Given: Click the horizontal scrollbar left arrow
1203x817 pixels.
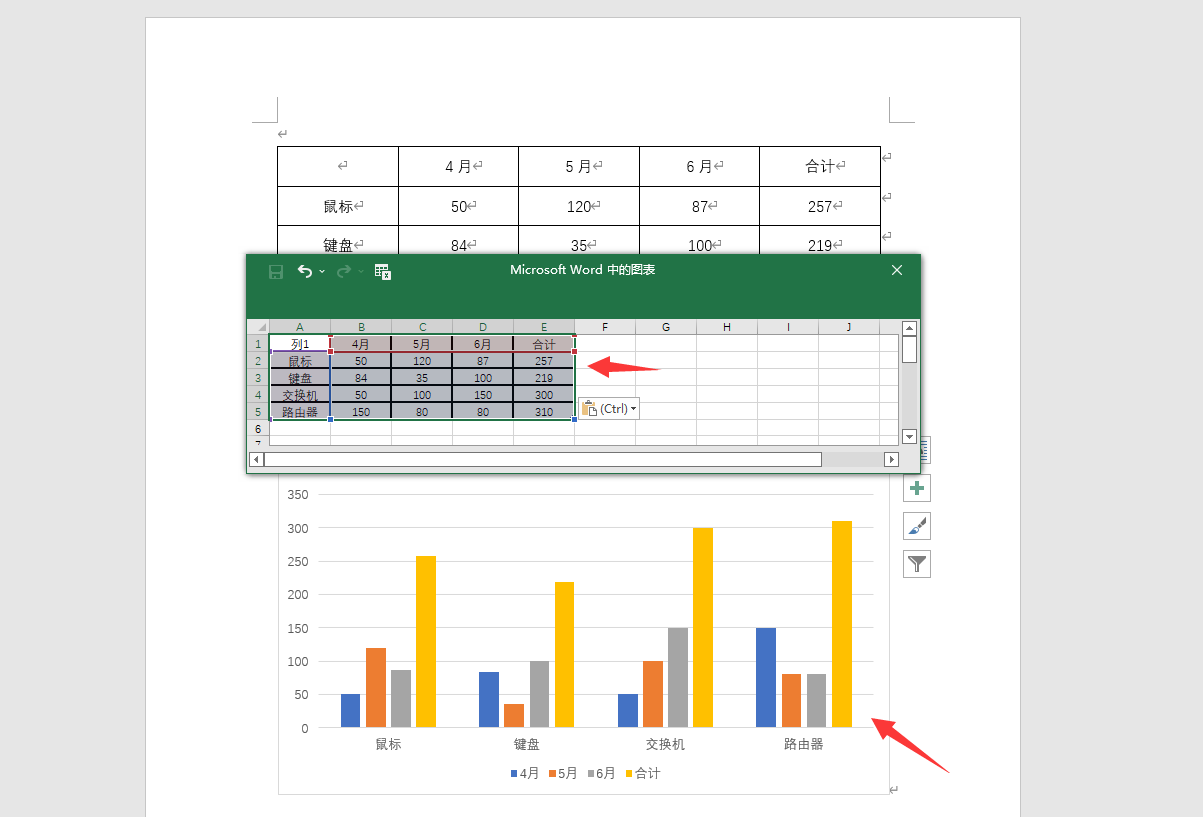Looking at the screenshot, I should [256, 459].
